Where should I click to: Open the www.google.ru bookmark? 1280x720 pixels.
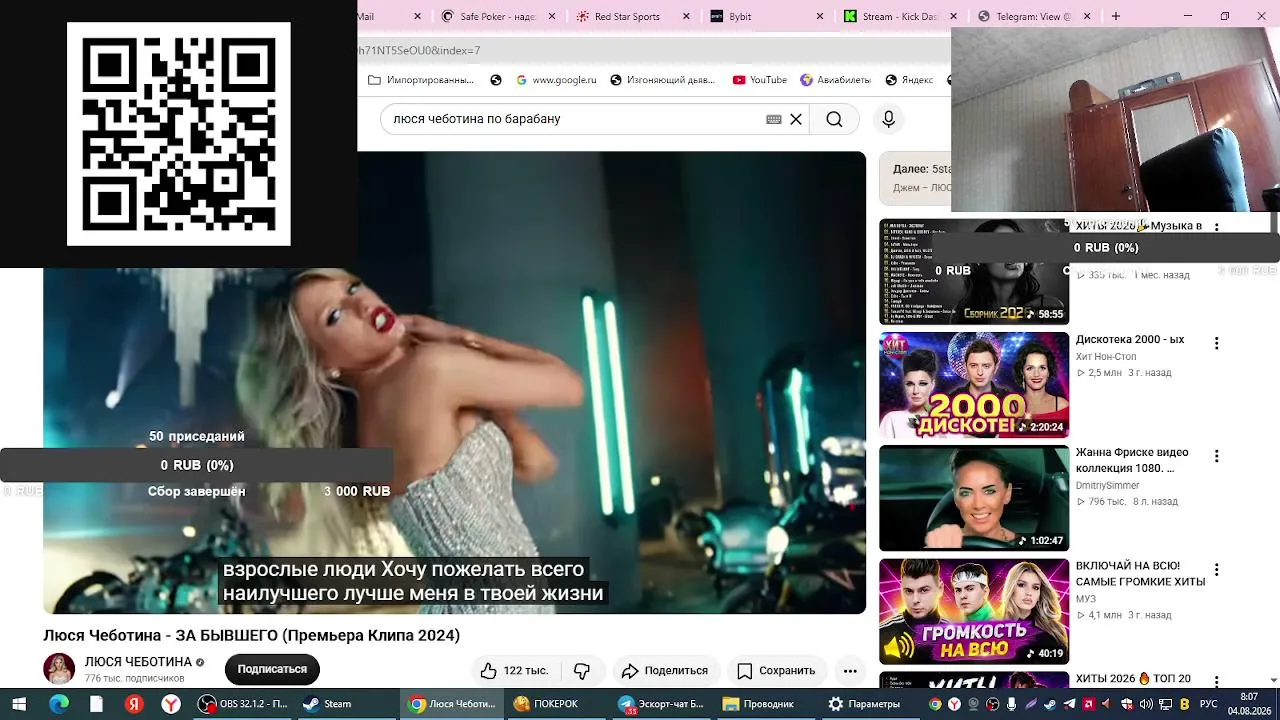click(556, 80)
